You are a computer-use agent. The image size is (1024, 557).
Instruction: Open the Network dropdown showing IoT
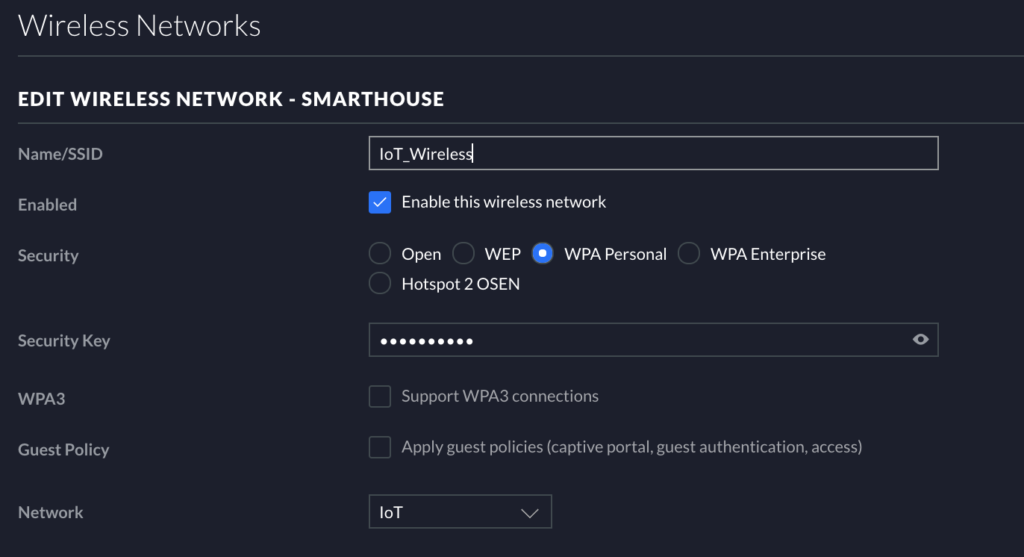click(460, 513)
